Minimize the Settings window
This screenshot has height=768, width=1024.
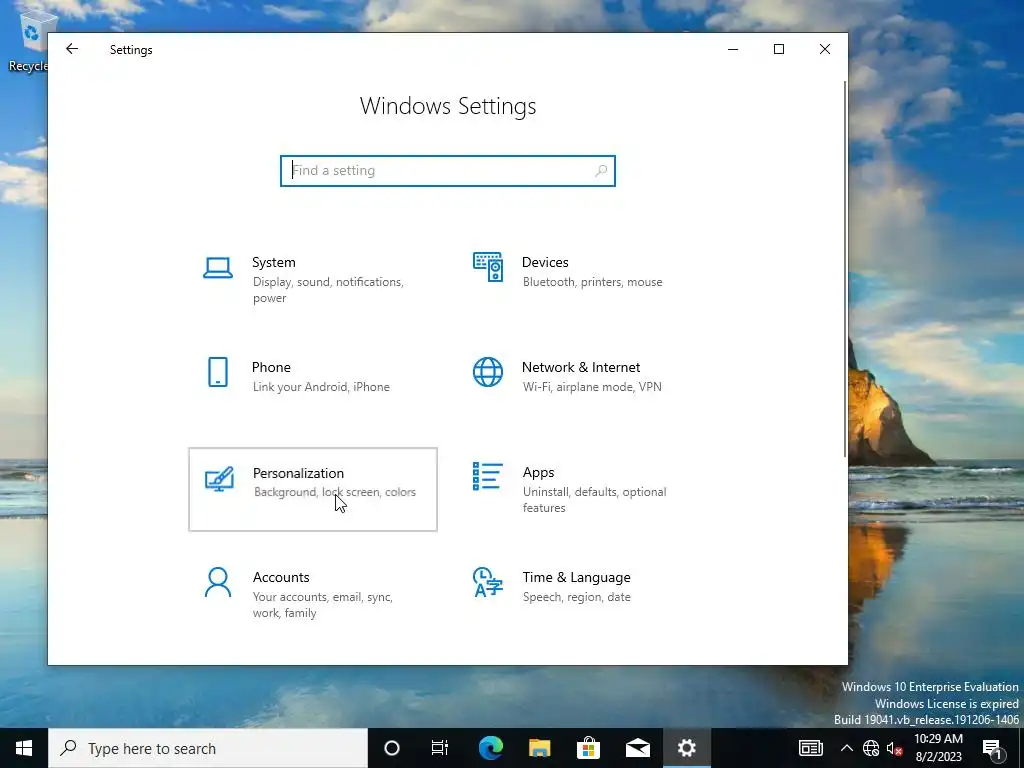click(x=733, y=49)
